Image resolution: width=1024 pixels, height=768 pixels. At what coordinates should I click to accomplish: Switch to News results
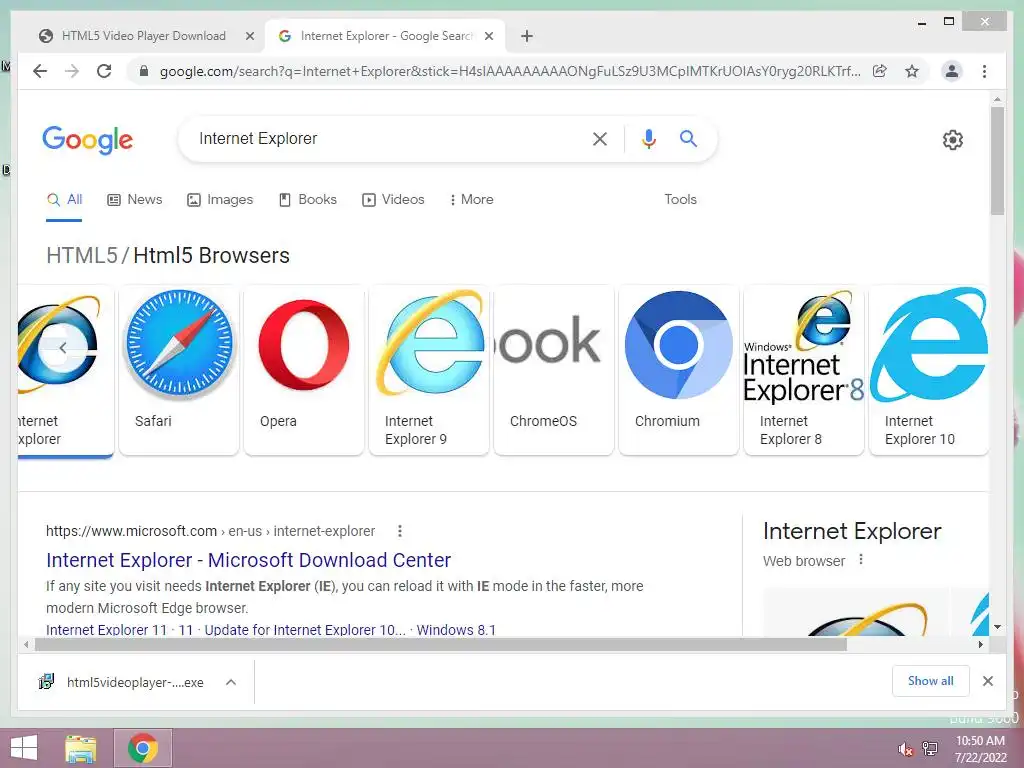(135, 200)
